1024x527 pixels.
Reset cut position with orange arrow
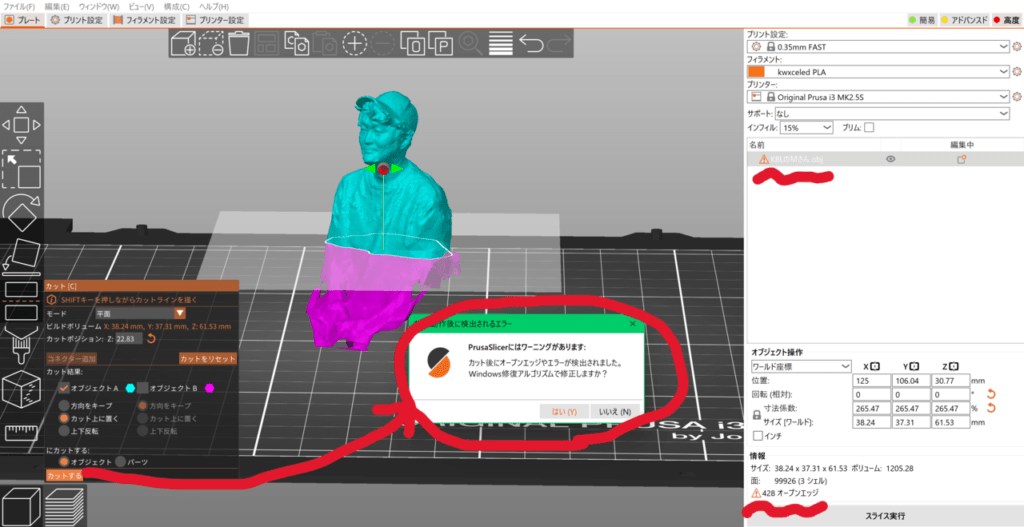click(x=151, y=338)
